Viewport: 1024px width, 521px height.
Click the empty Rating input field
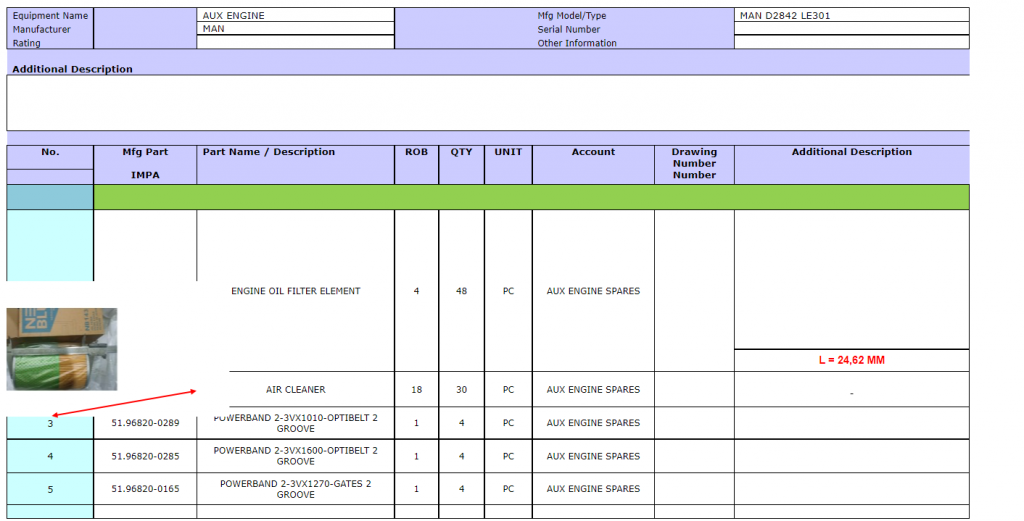coord(295,43)
